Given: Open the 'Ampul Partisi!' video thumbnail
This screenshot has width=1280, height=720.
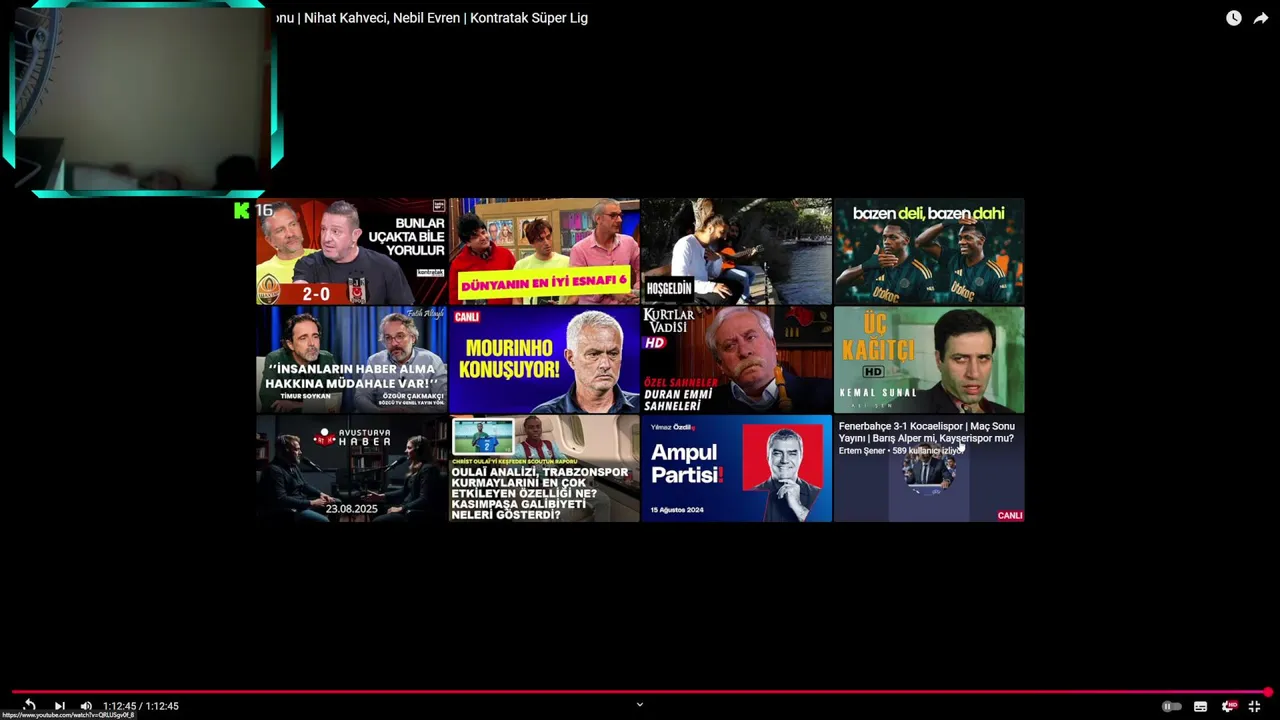Looking at the screenshot, I should (736, 469).
